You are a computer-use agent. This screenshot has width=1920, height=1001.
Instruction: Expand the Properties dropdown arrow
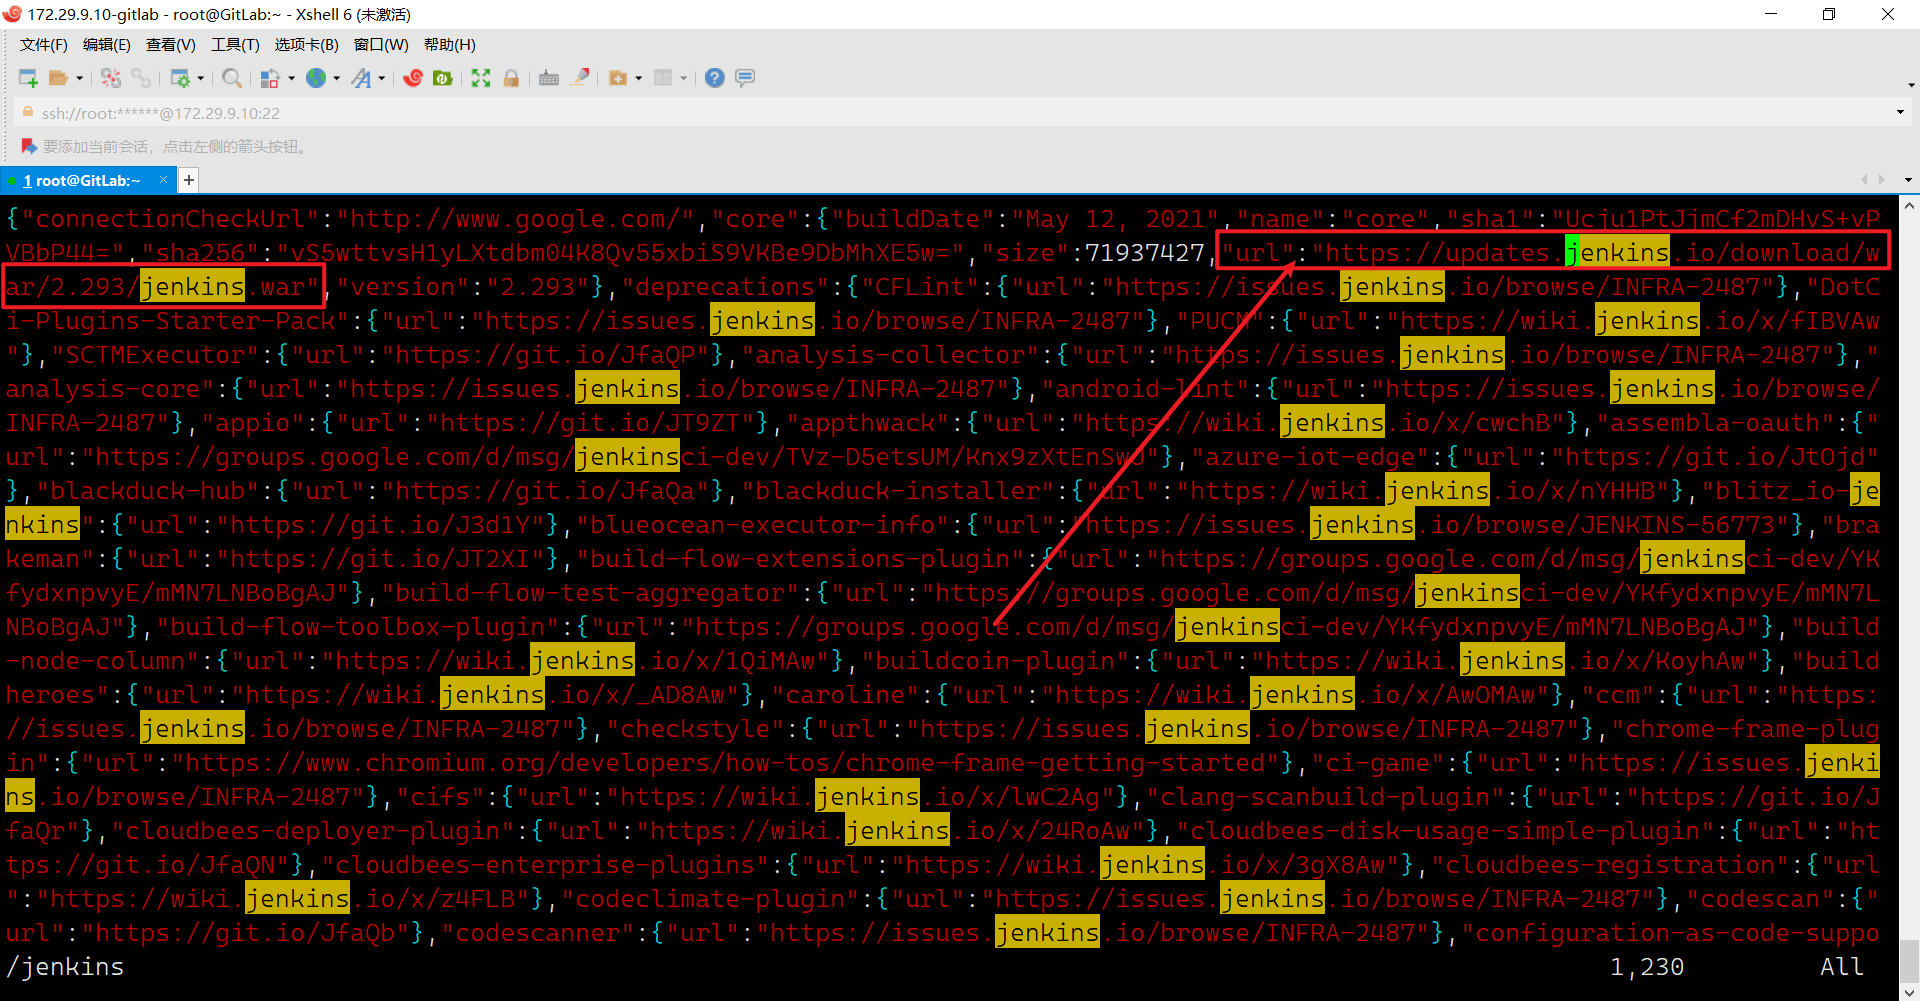201,78
